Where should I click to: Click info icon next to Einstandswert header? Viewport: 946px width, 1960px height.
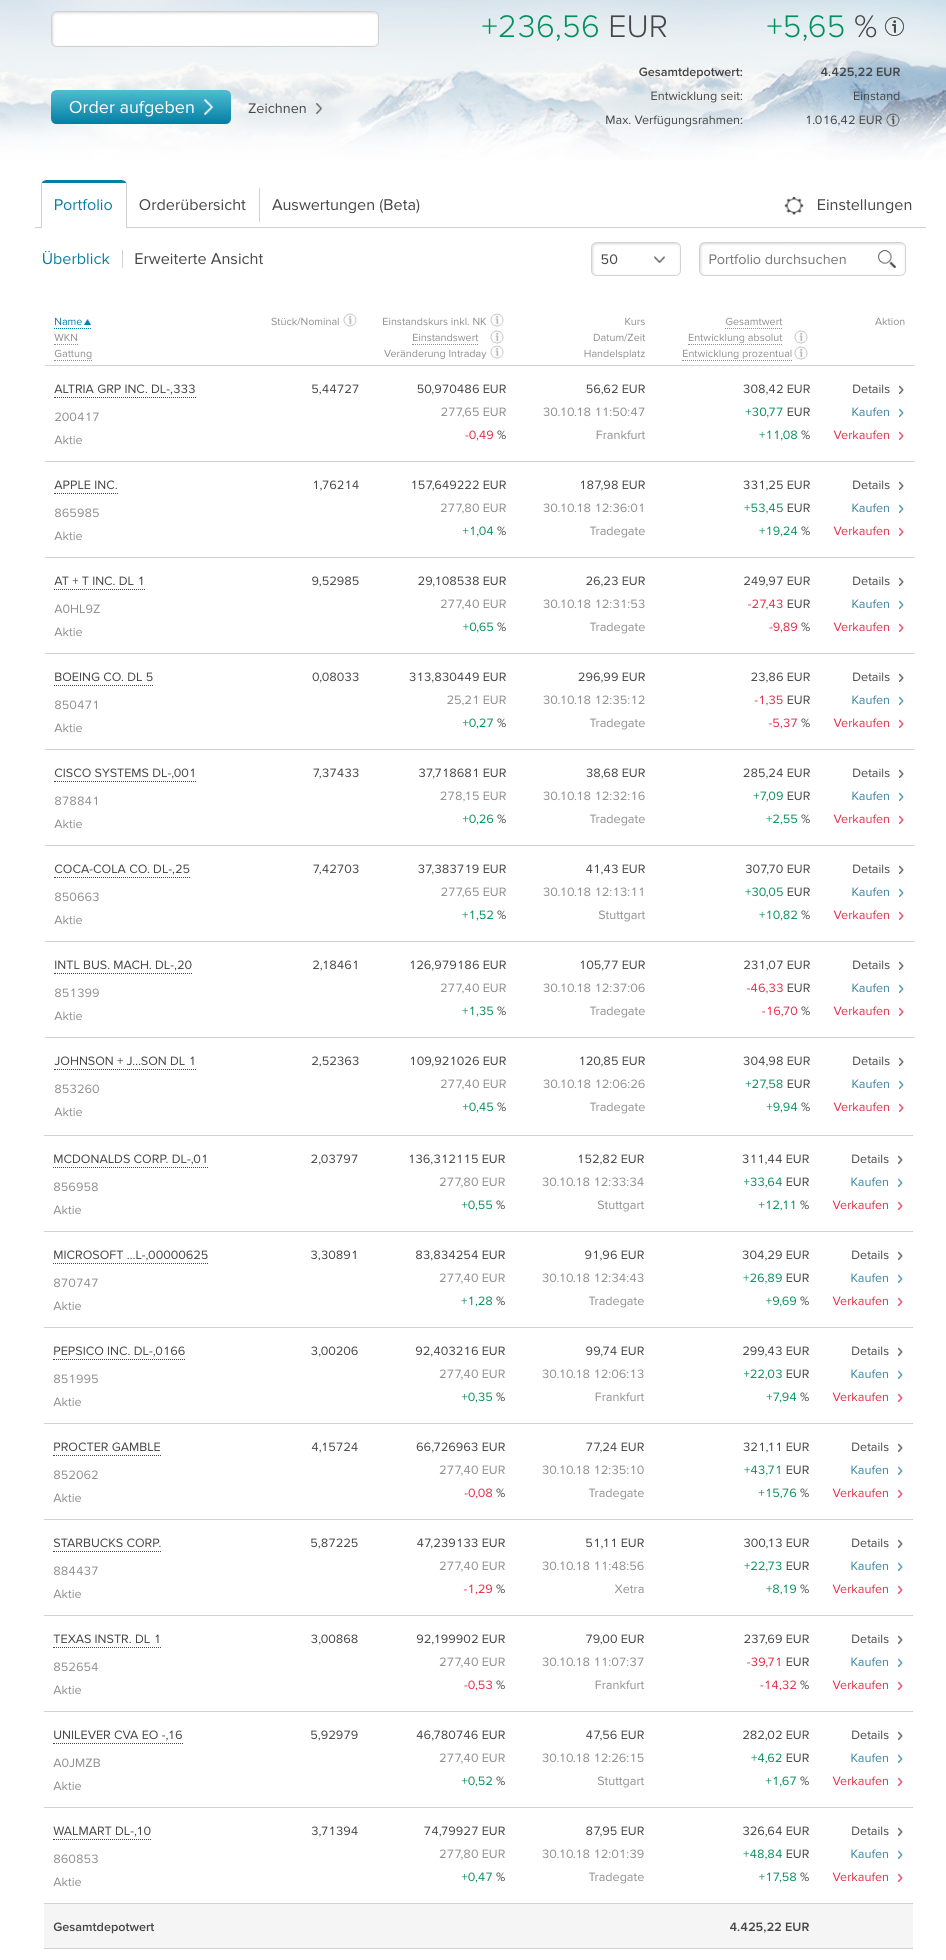[x=497, y=337]
